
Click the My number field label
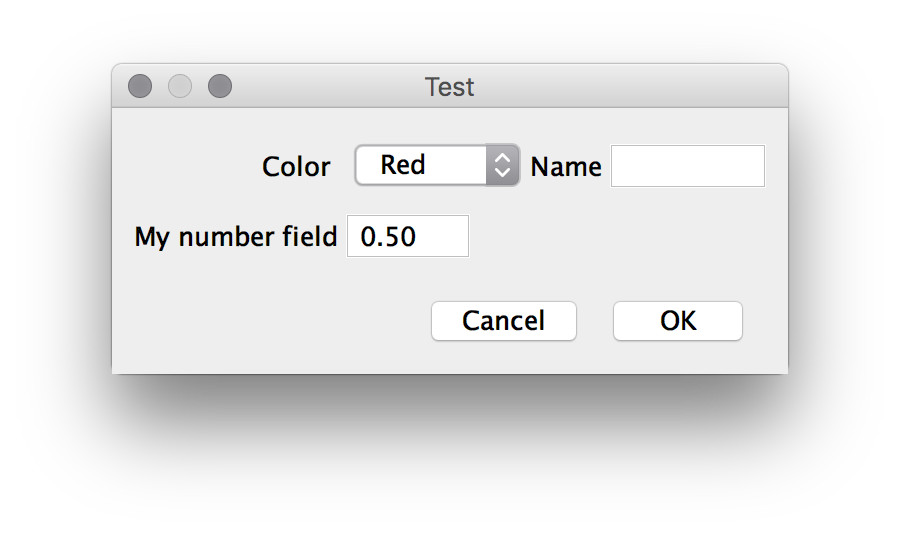tap(236, 237)
